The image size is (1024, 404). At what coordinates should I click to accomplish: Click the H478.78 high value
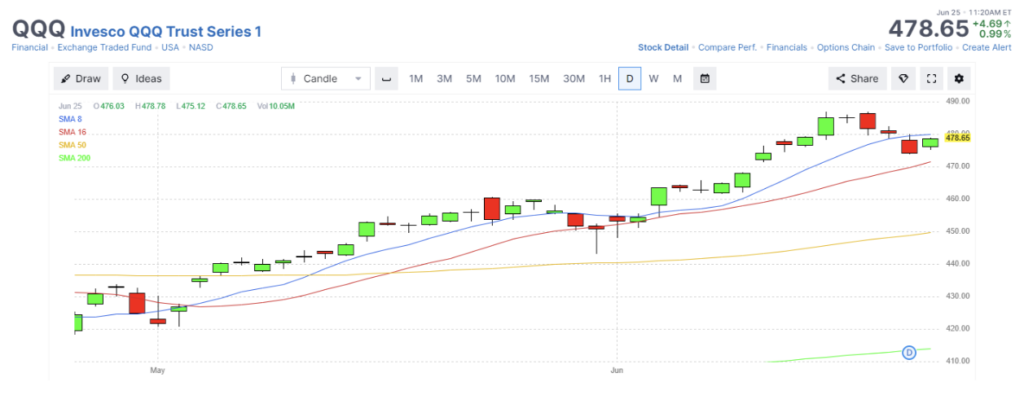coord(151,106)
